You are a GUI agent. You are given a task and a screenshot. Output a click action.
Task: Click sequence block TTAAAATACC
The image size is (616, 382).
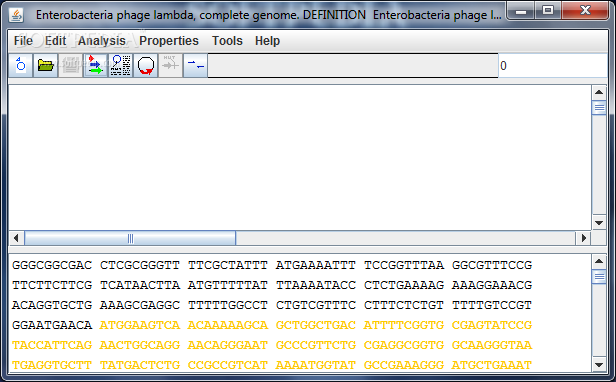316,285
